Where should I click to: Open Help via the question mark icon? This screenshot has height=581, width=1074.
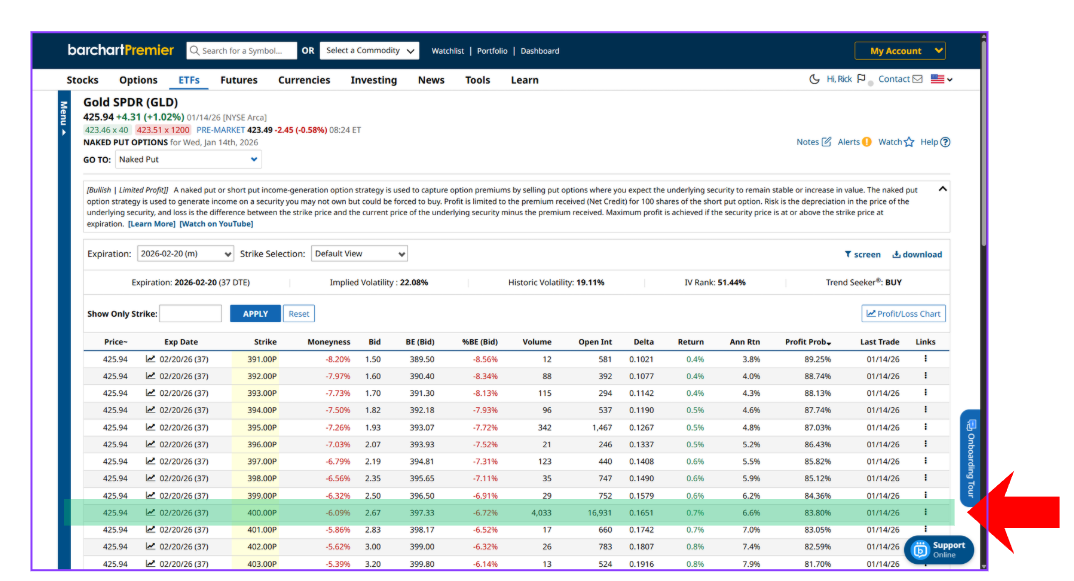coord(945,142)
